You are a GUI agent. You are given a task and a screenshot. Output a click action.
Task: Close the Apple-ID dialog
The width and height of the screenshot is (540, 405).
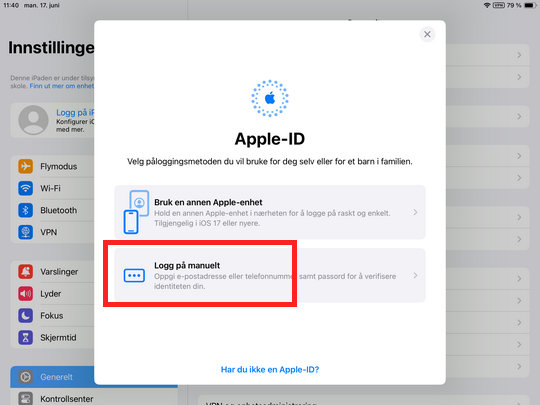(x=427, y=34)
